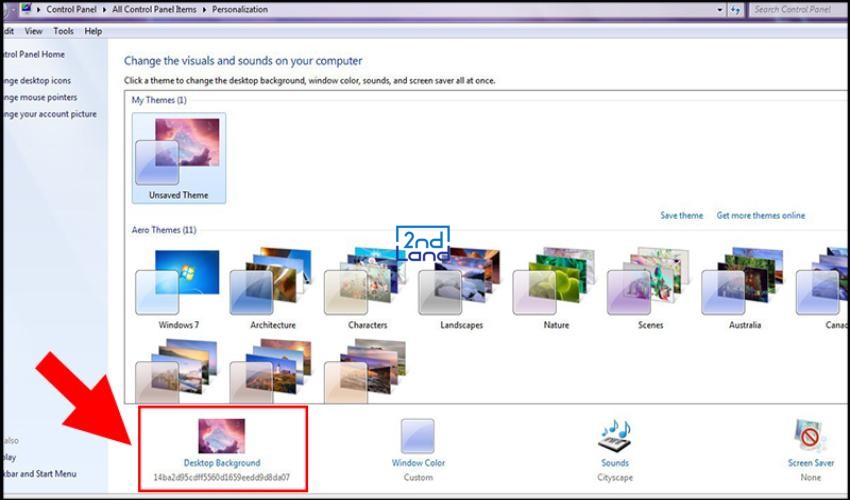Expand arrow after All Control Panel Items
This screenshot has width=850, height=500.
[x=204, y=10]
